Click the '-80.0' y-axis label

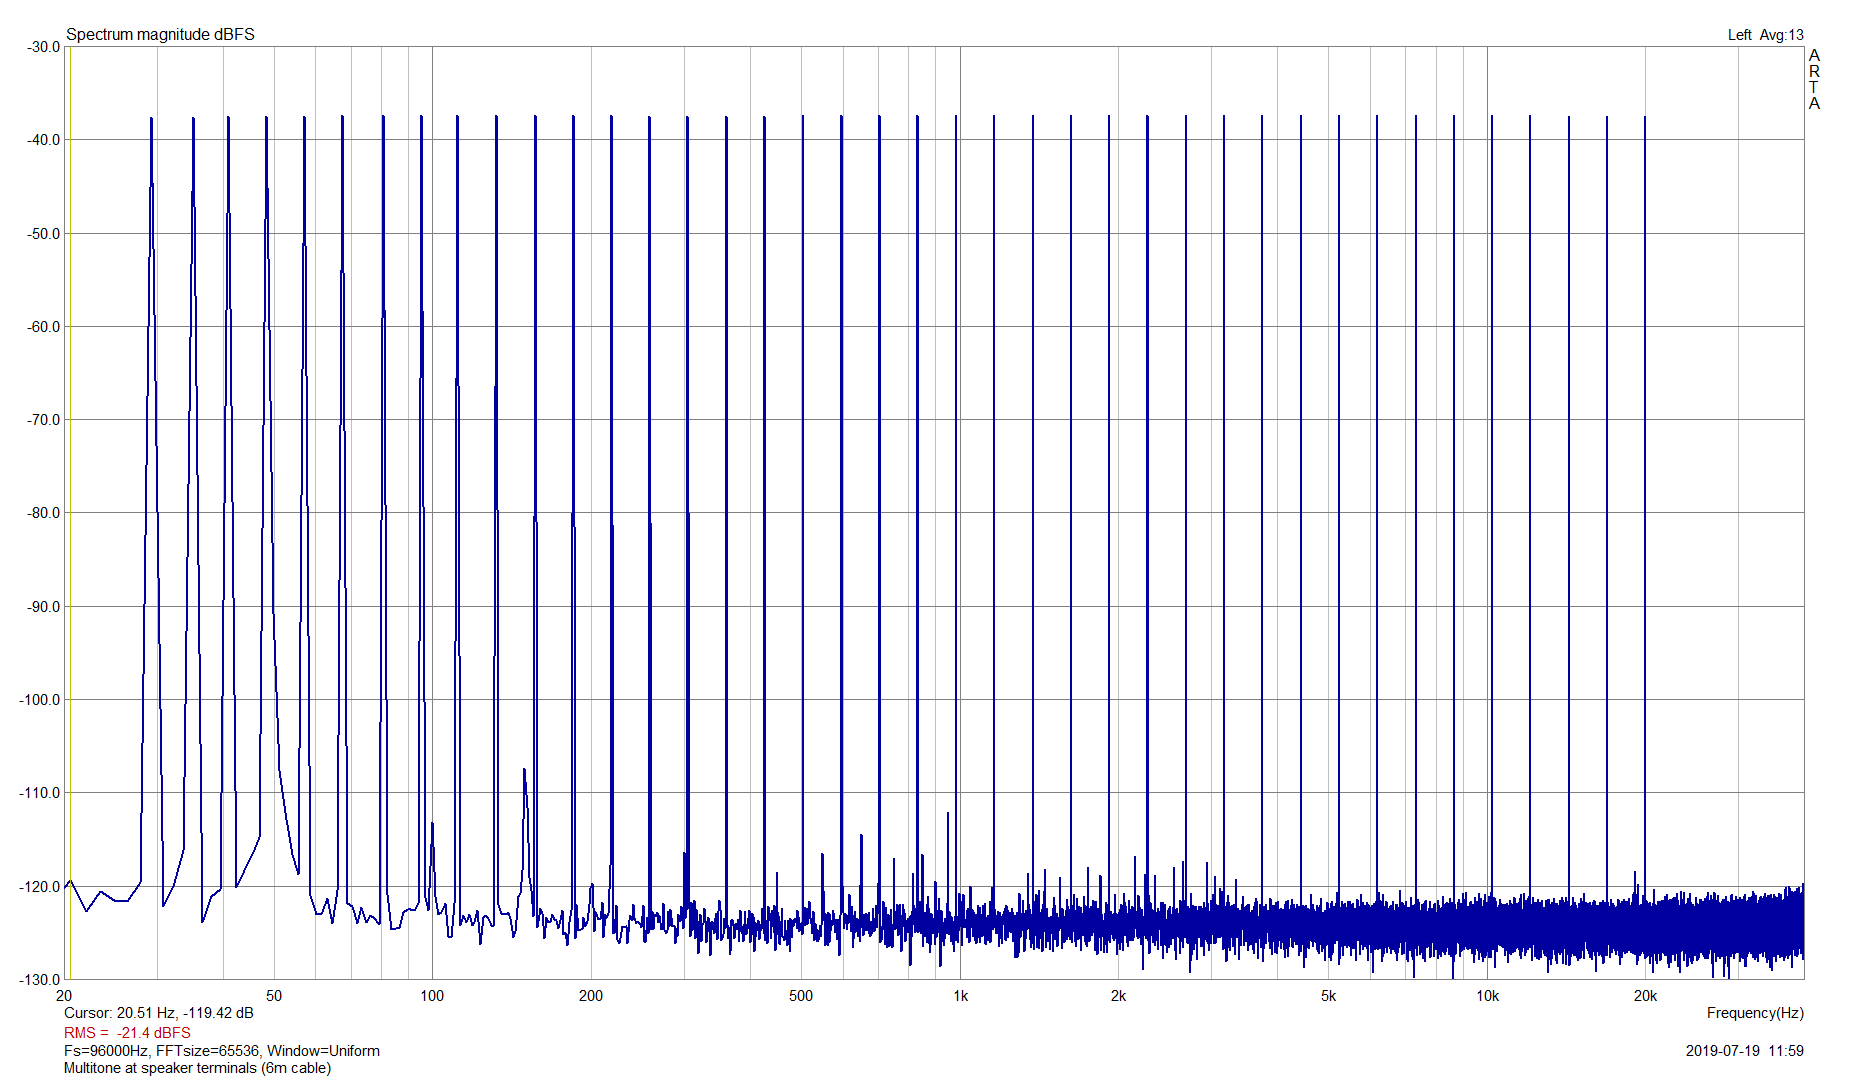click(43, 513)
